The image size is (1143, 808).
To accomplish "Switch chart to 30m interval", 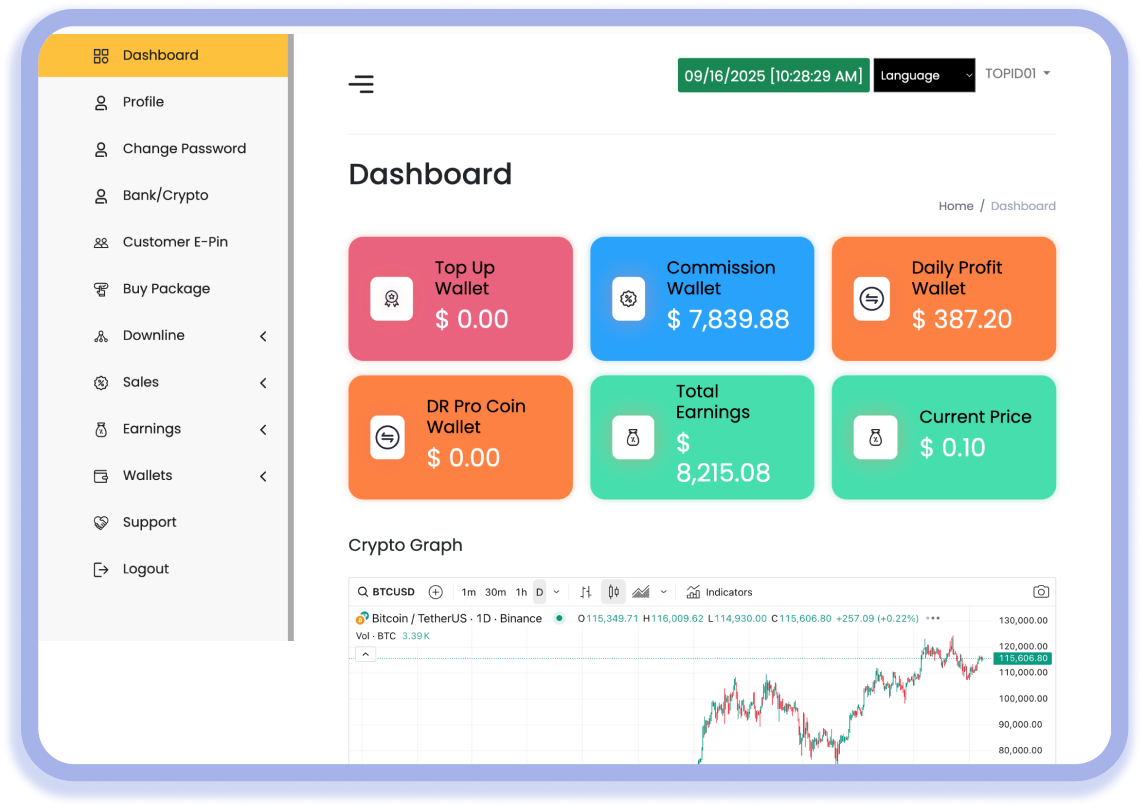I will [x=495, y=592].
